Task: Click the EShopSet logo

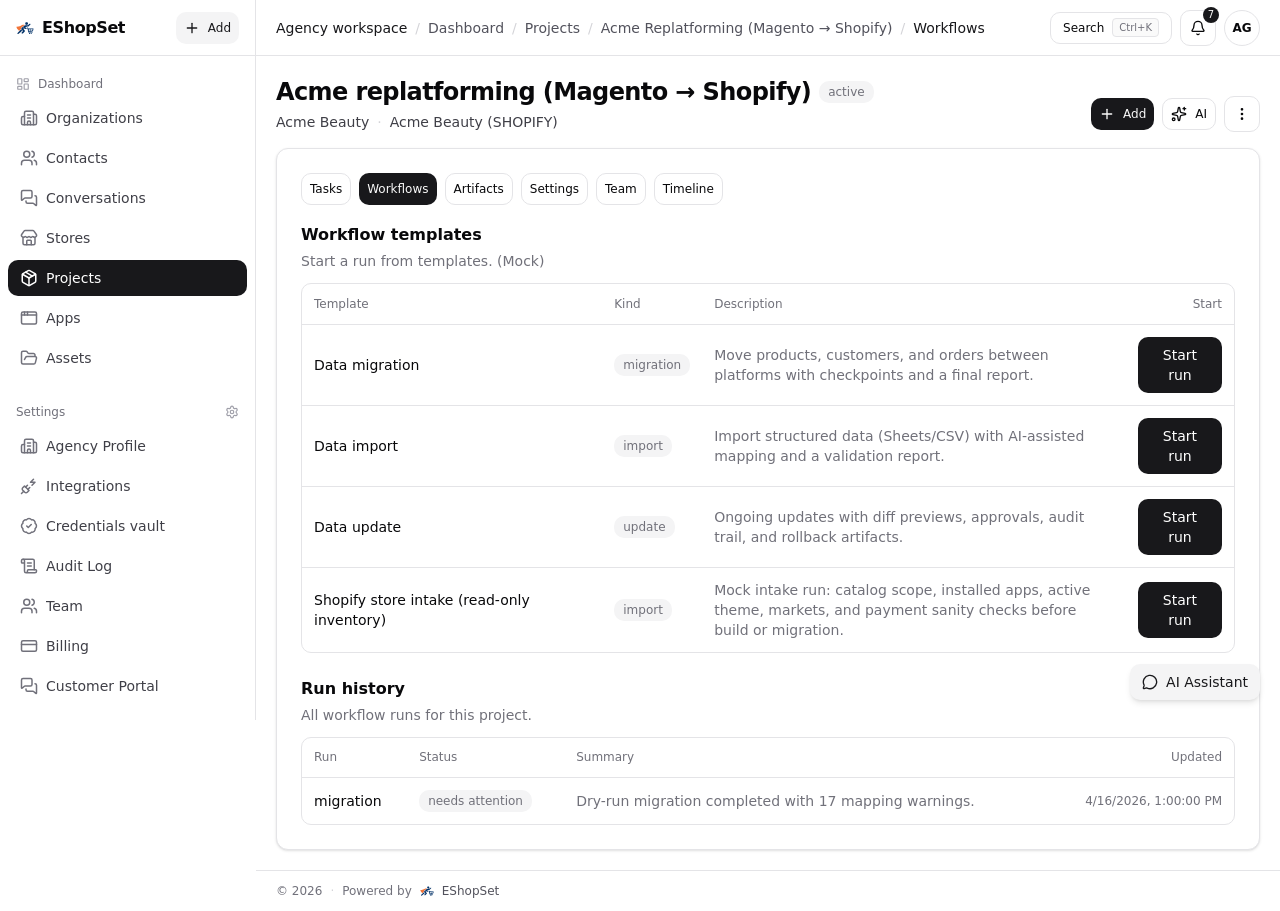Action: tap(70, 27)
